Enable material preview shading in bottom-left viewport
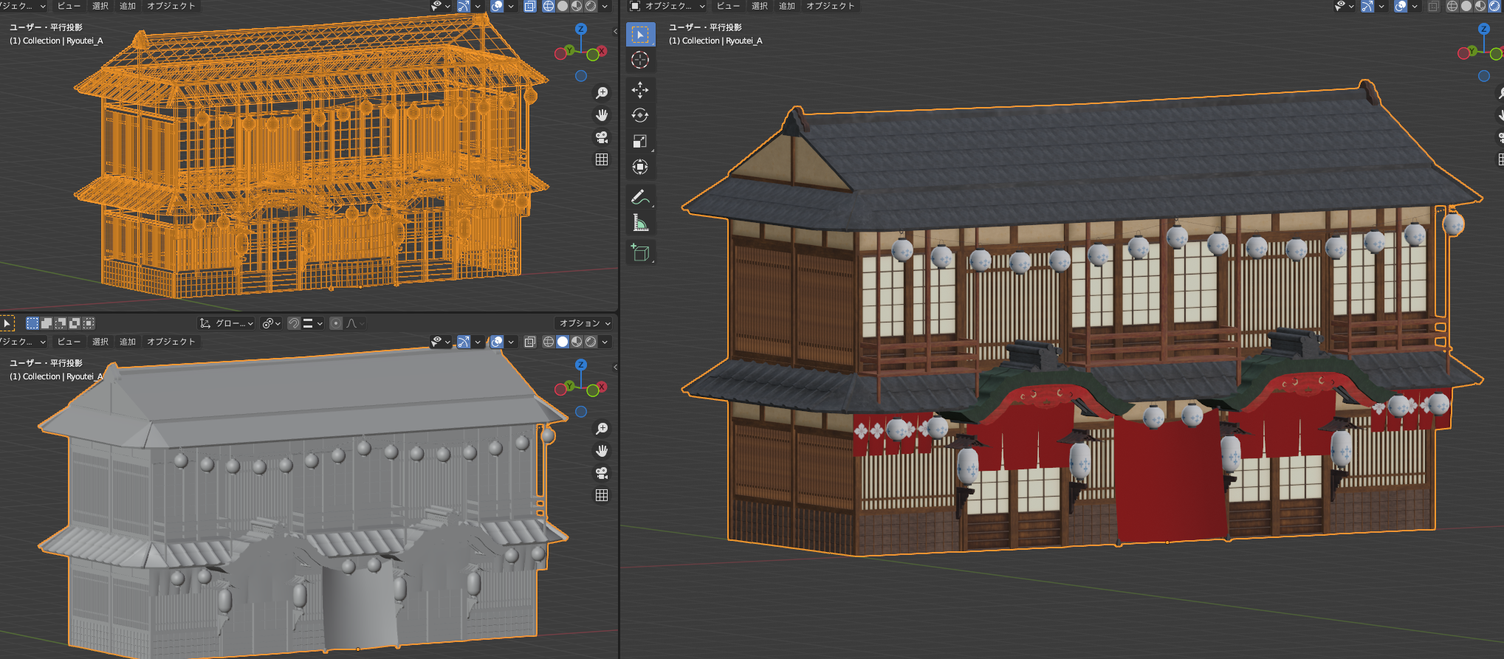Viewport: 1504px width, 659px height. pyautogui.click(x=576, y=341)
